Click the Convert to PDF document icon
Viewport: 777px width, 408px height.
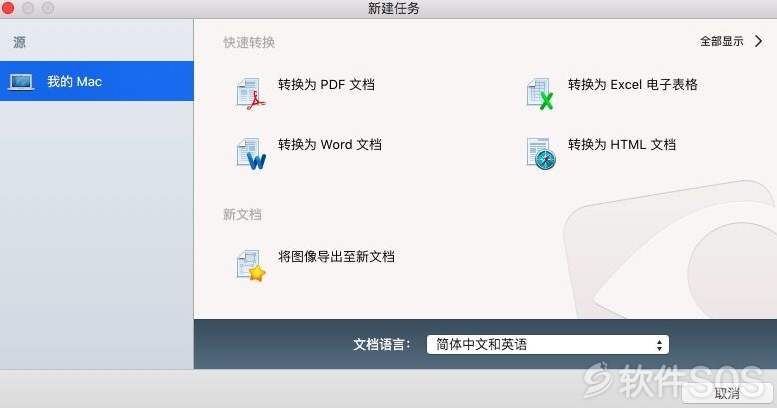click(251, 94)
